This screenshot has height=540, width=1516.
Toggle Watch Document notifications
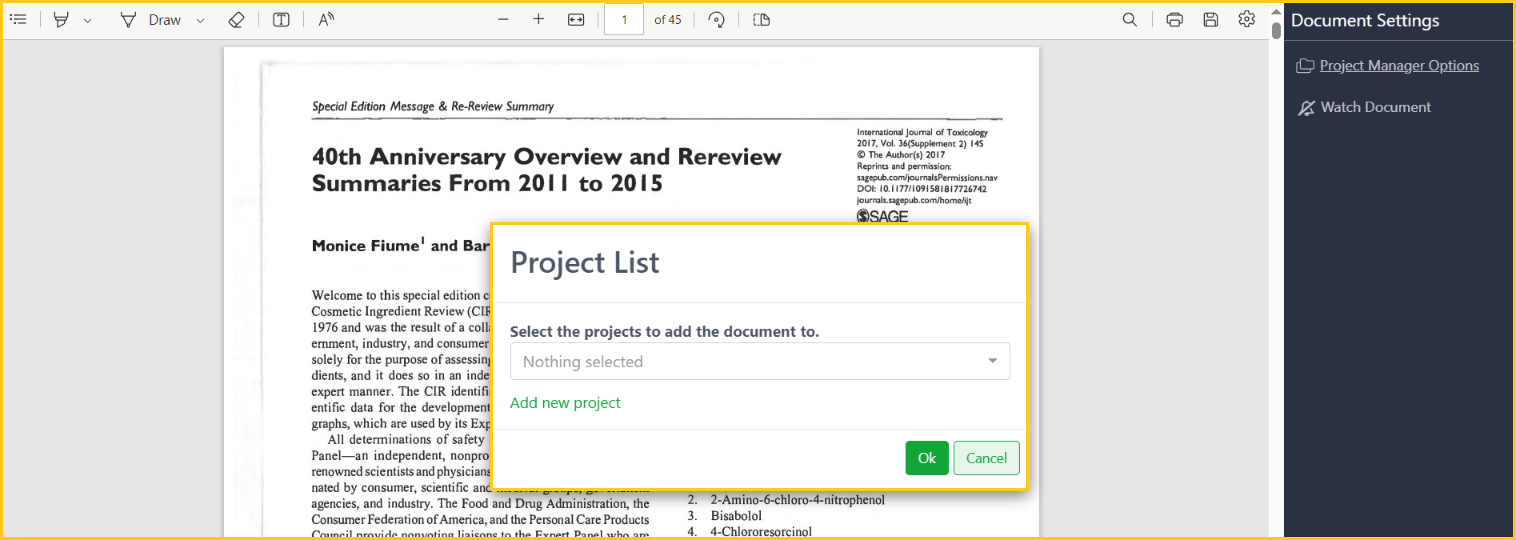pos(1375,107)
